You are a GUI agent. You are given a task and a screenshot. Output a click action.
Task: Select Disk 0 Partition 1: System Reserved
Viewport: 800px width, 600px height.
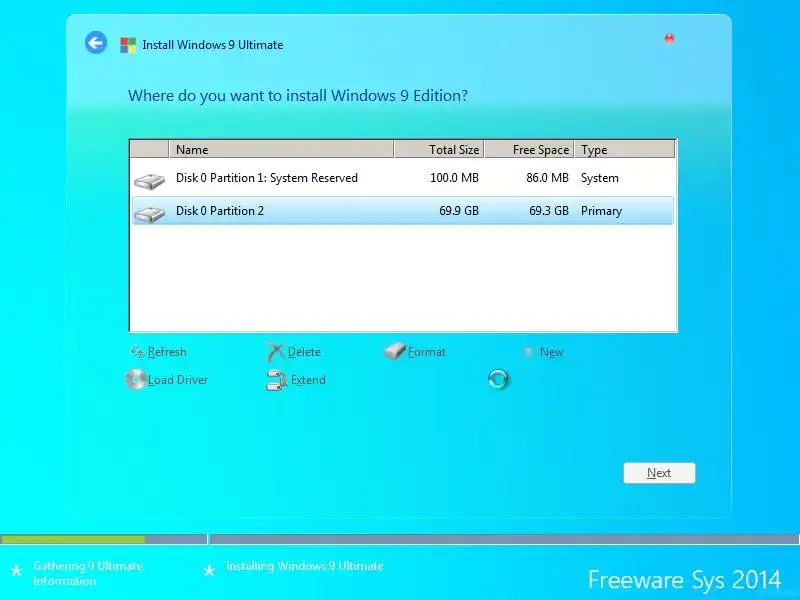403,179
